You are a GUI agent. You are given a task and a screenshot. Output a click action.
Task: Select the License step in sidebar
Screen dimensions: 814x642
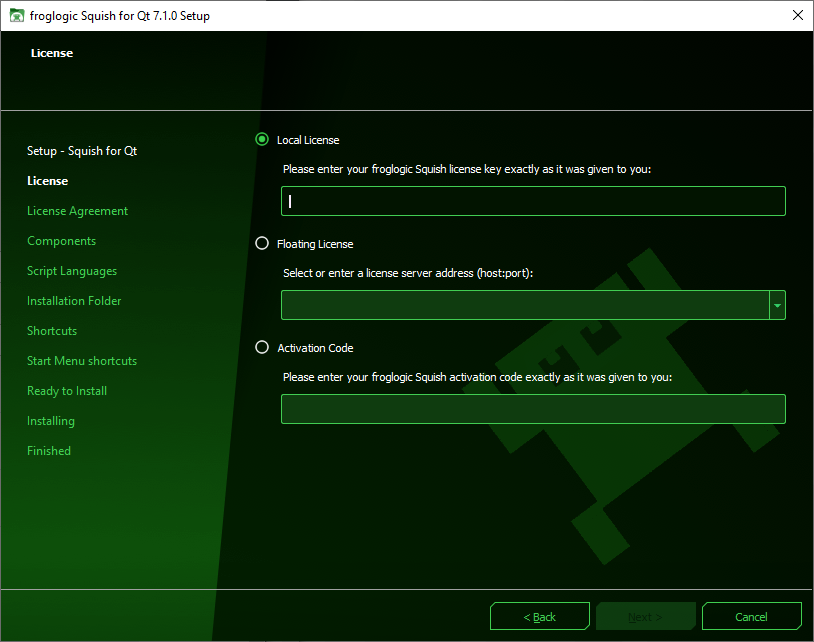coord(48,181)
